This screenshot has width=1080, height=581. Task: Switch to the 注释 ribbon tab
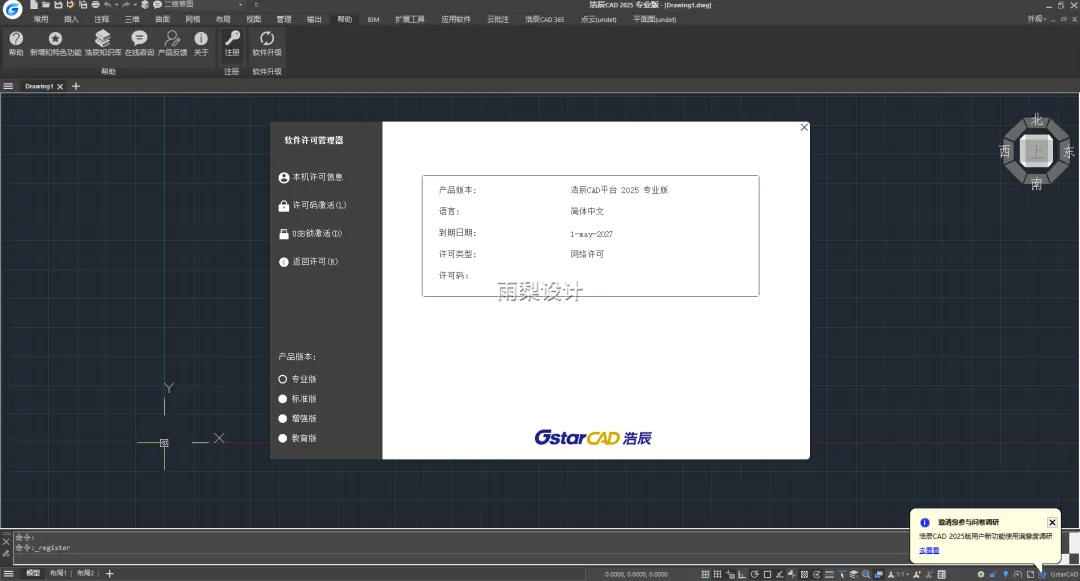click(101, 19)
